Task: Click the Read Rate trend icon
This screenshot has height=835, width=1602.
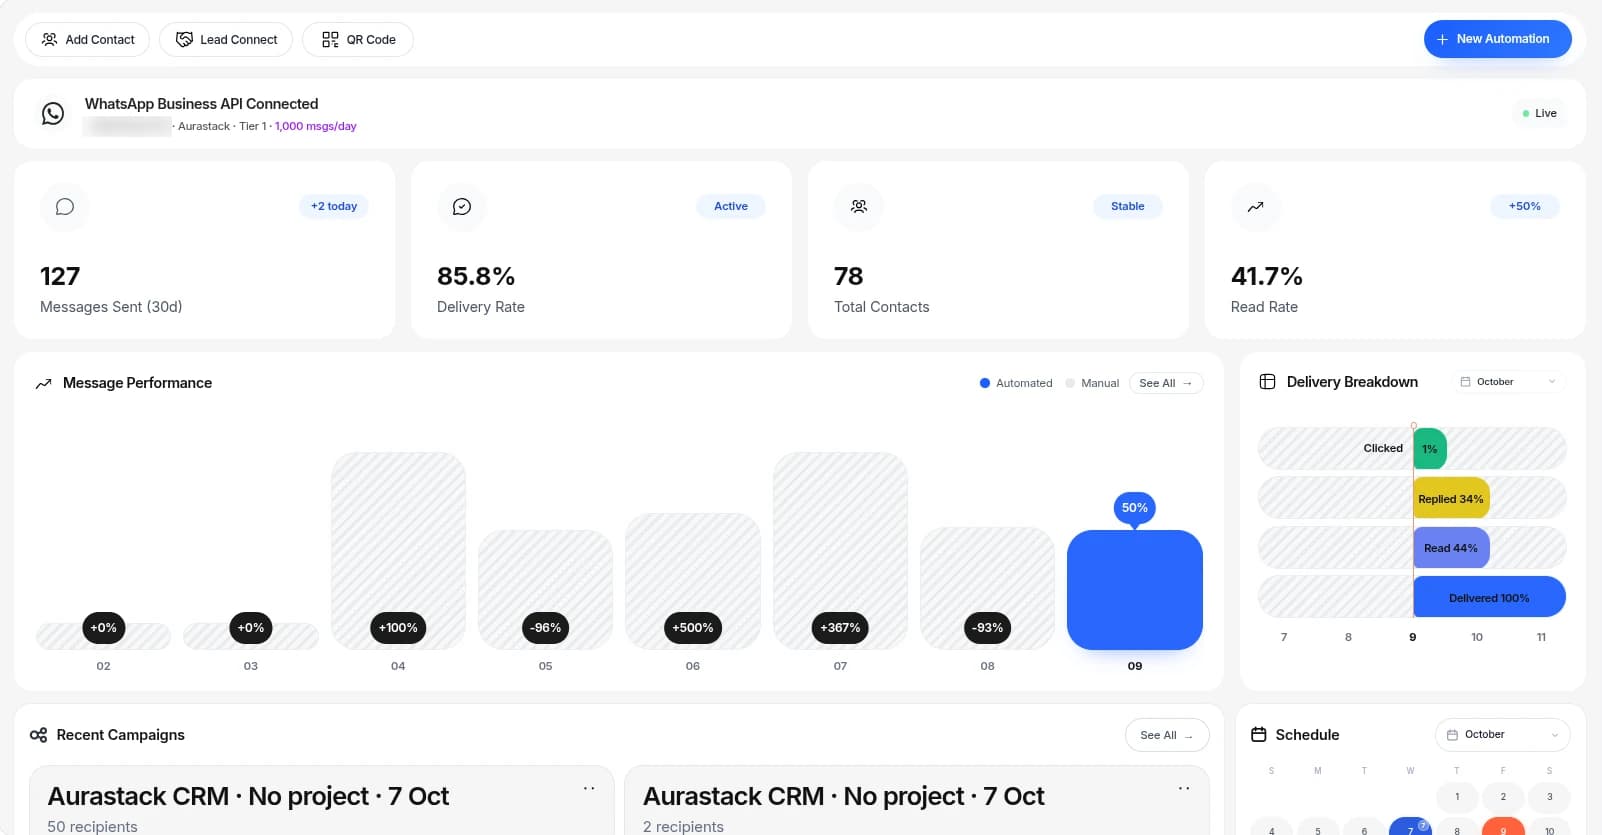Action: point(1256,206)
